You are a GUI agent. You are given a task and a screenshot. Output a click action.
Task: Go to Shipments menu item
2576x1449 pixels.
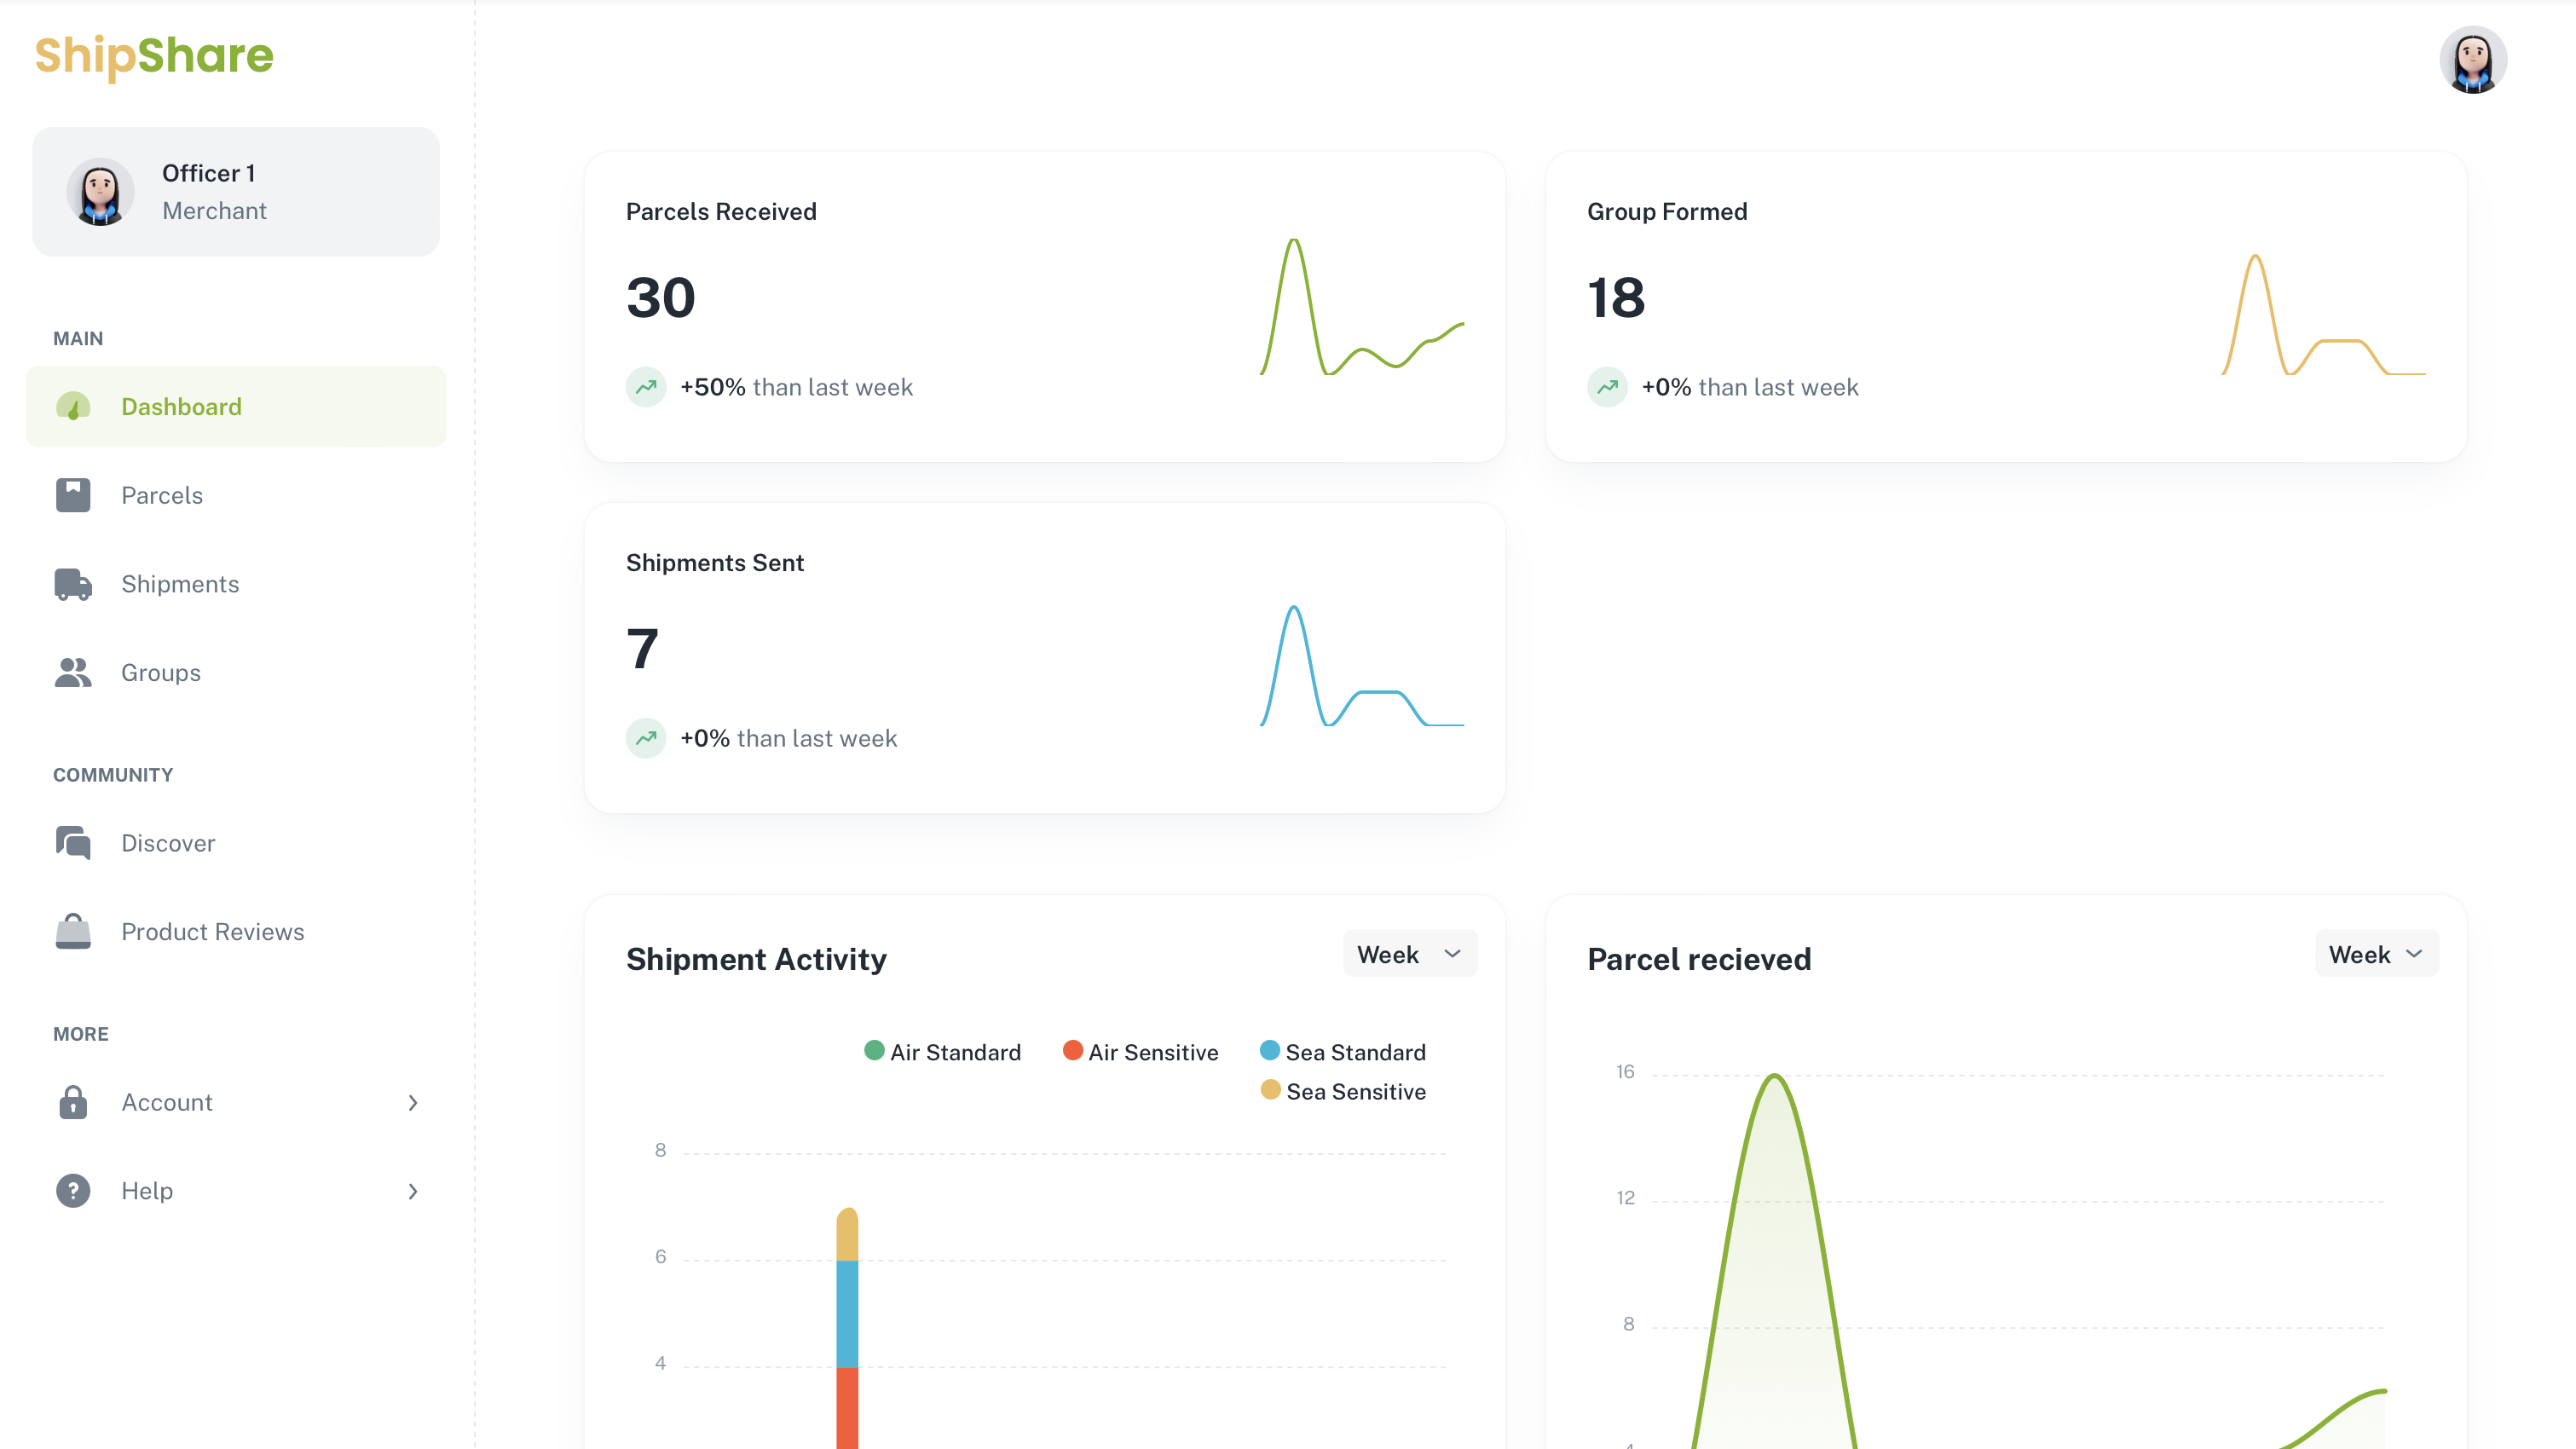[180, 584]
